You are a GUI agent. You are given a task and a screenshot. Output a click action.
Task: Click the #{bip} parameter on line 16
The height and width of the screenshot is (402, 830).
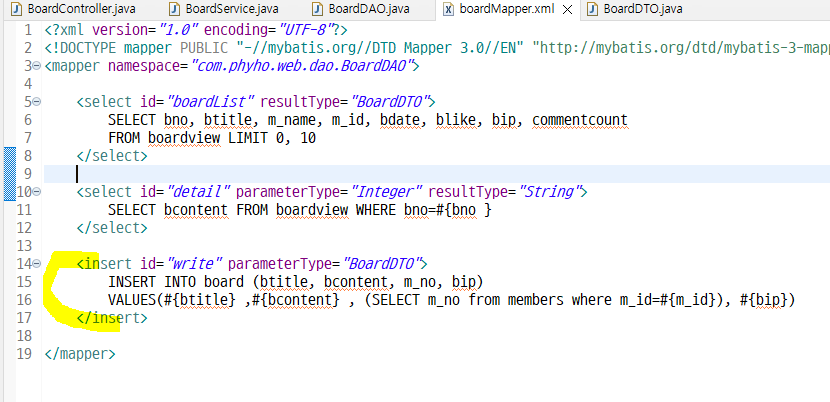[764, 299]
